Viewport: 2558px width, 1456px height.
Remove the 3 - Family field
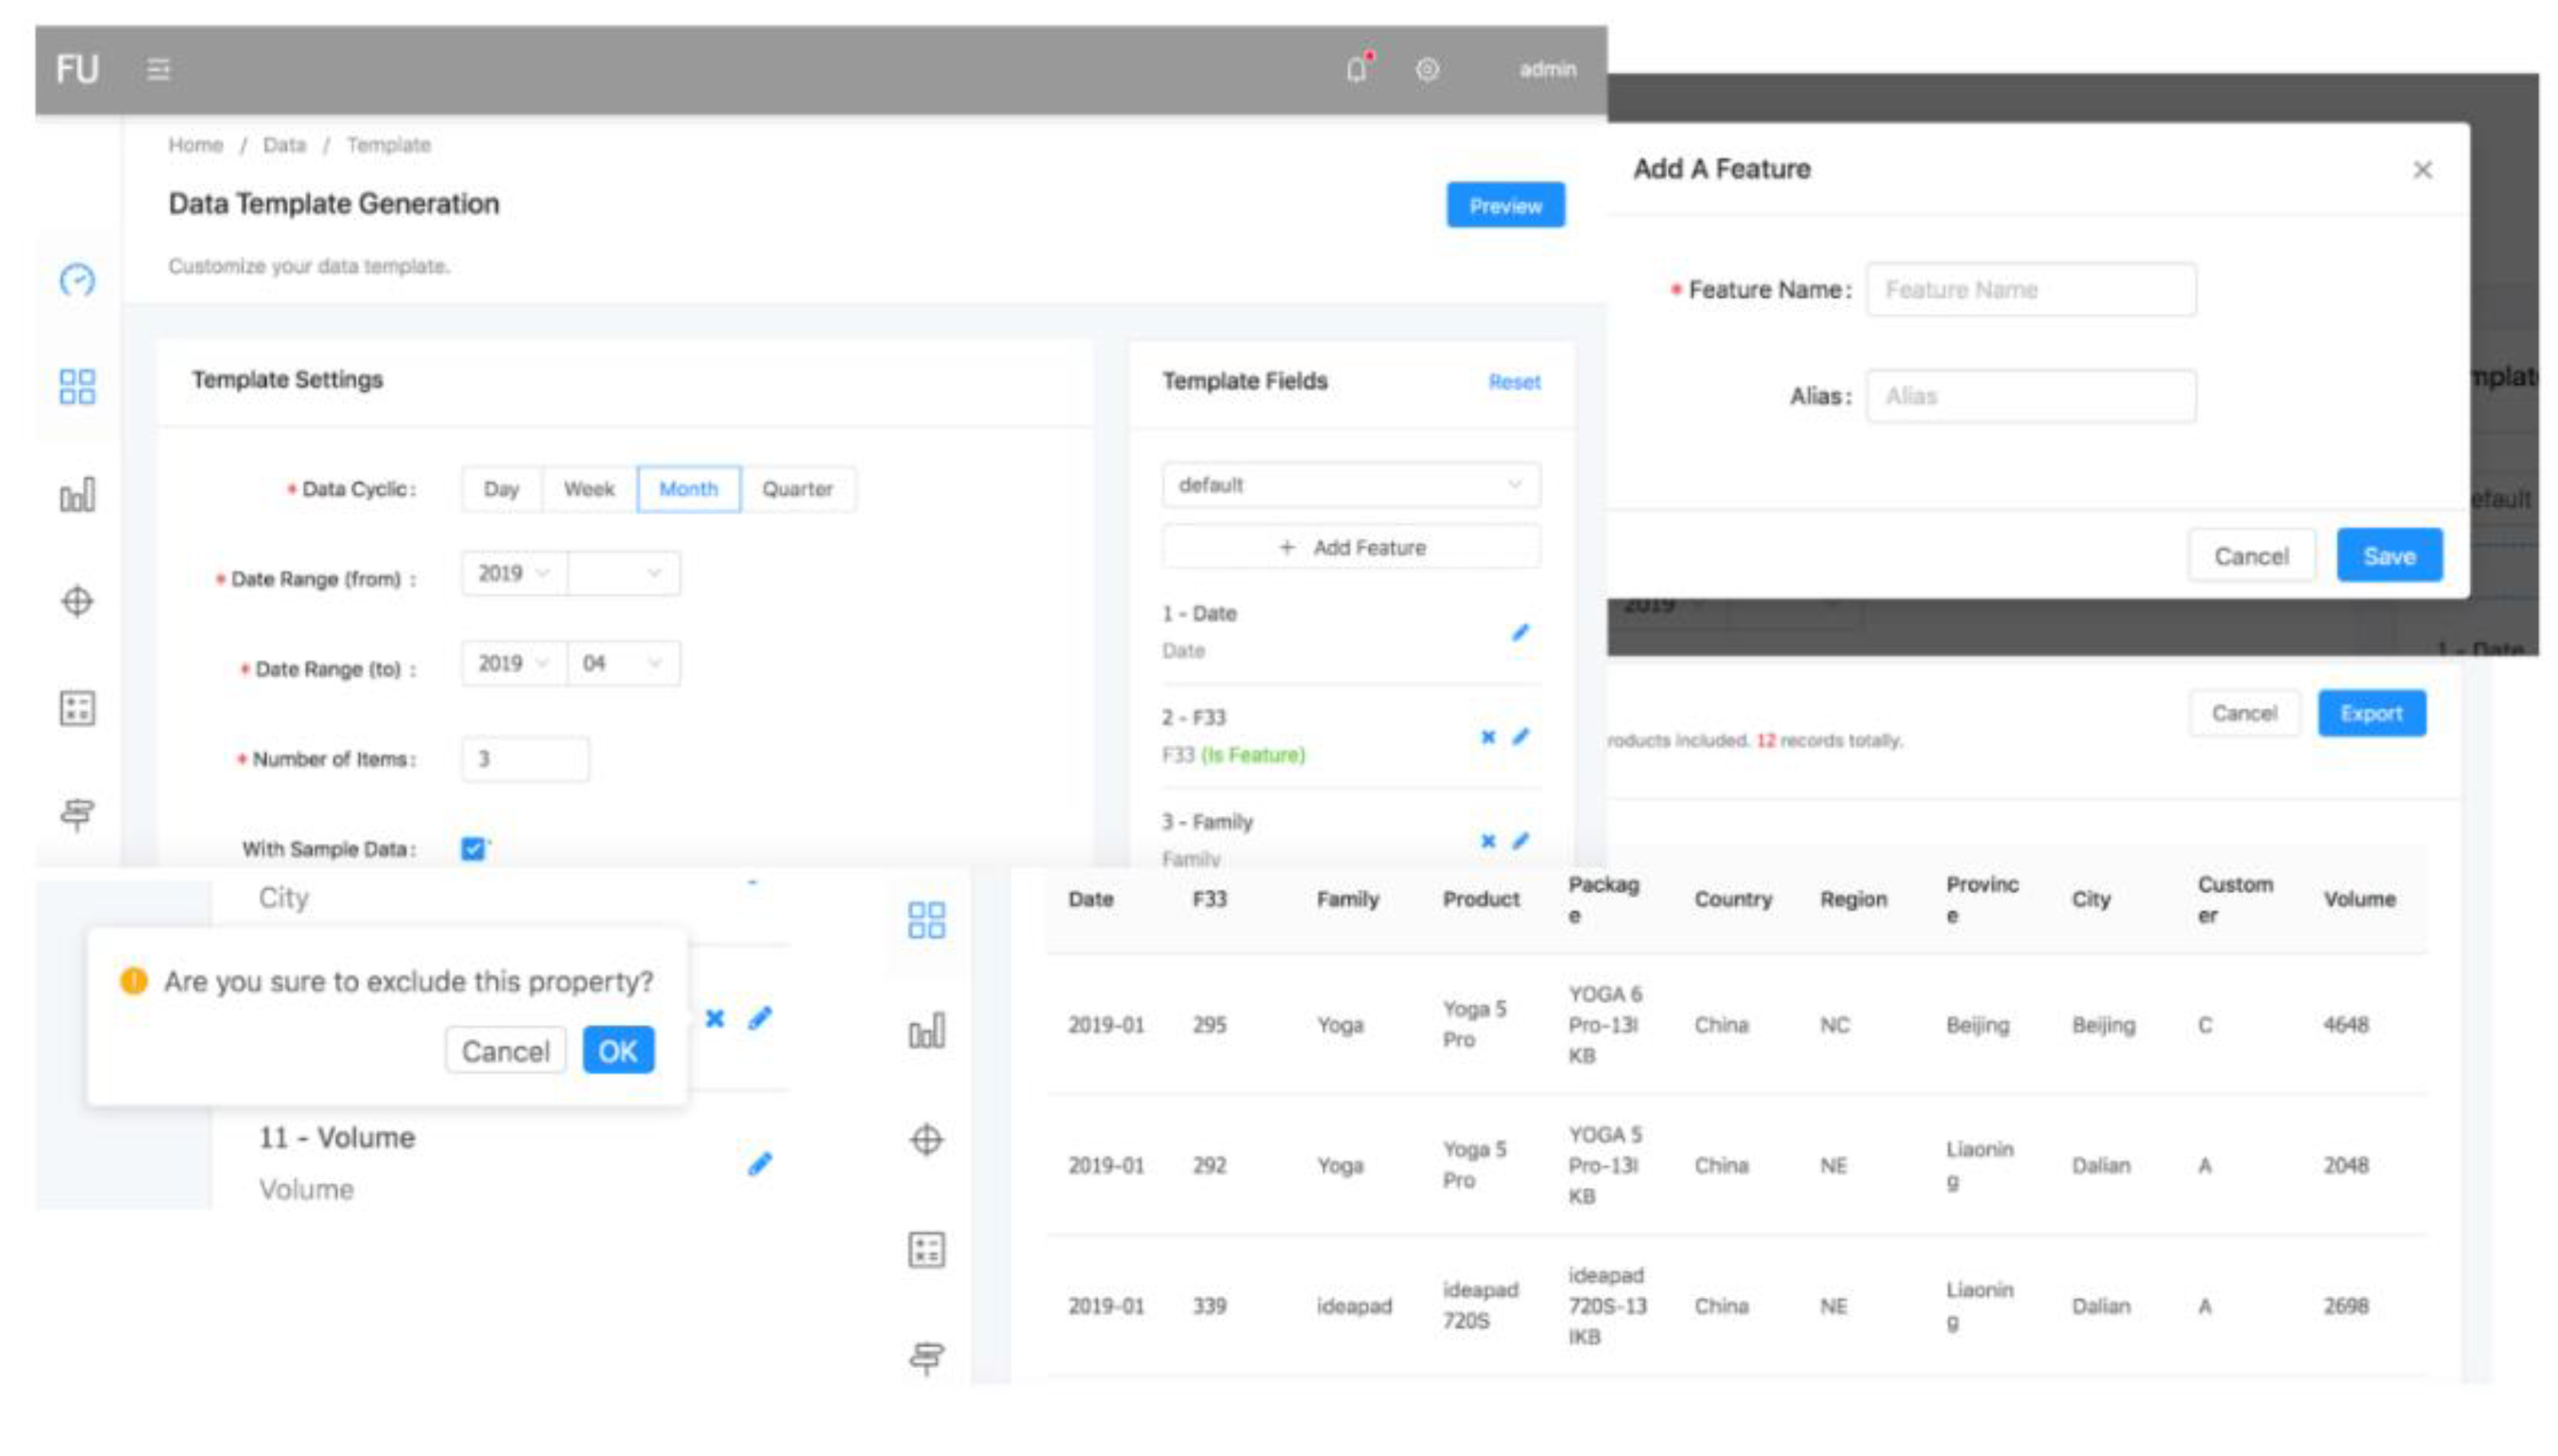(x=1488, y=841)
